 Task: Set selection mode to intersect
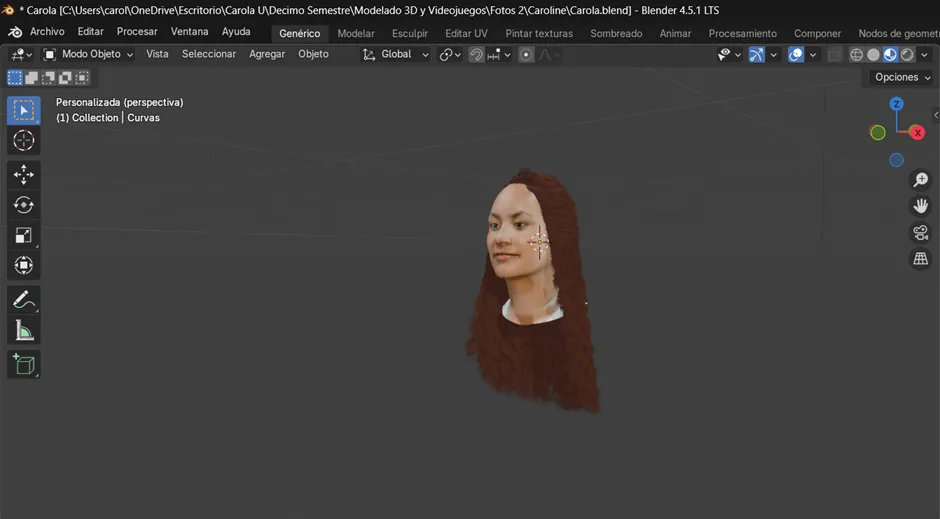point(82,77)
